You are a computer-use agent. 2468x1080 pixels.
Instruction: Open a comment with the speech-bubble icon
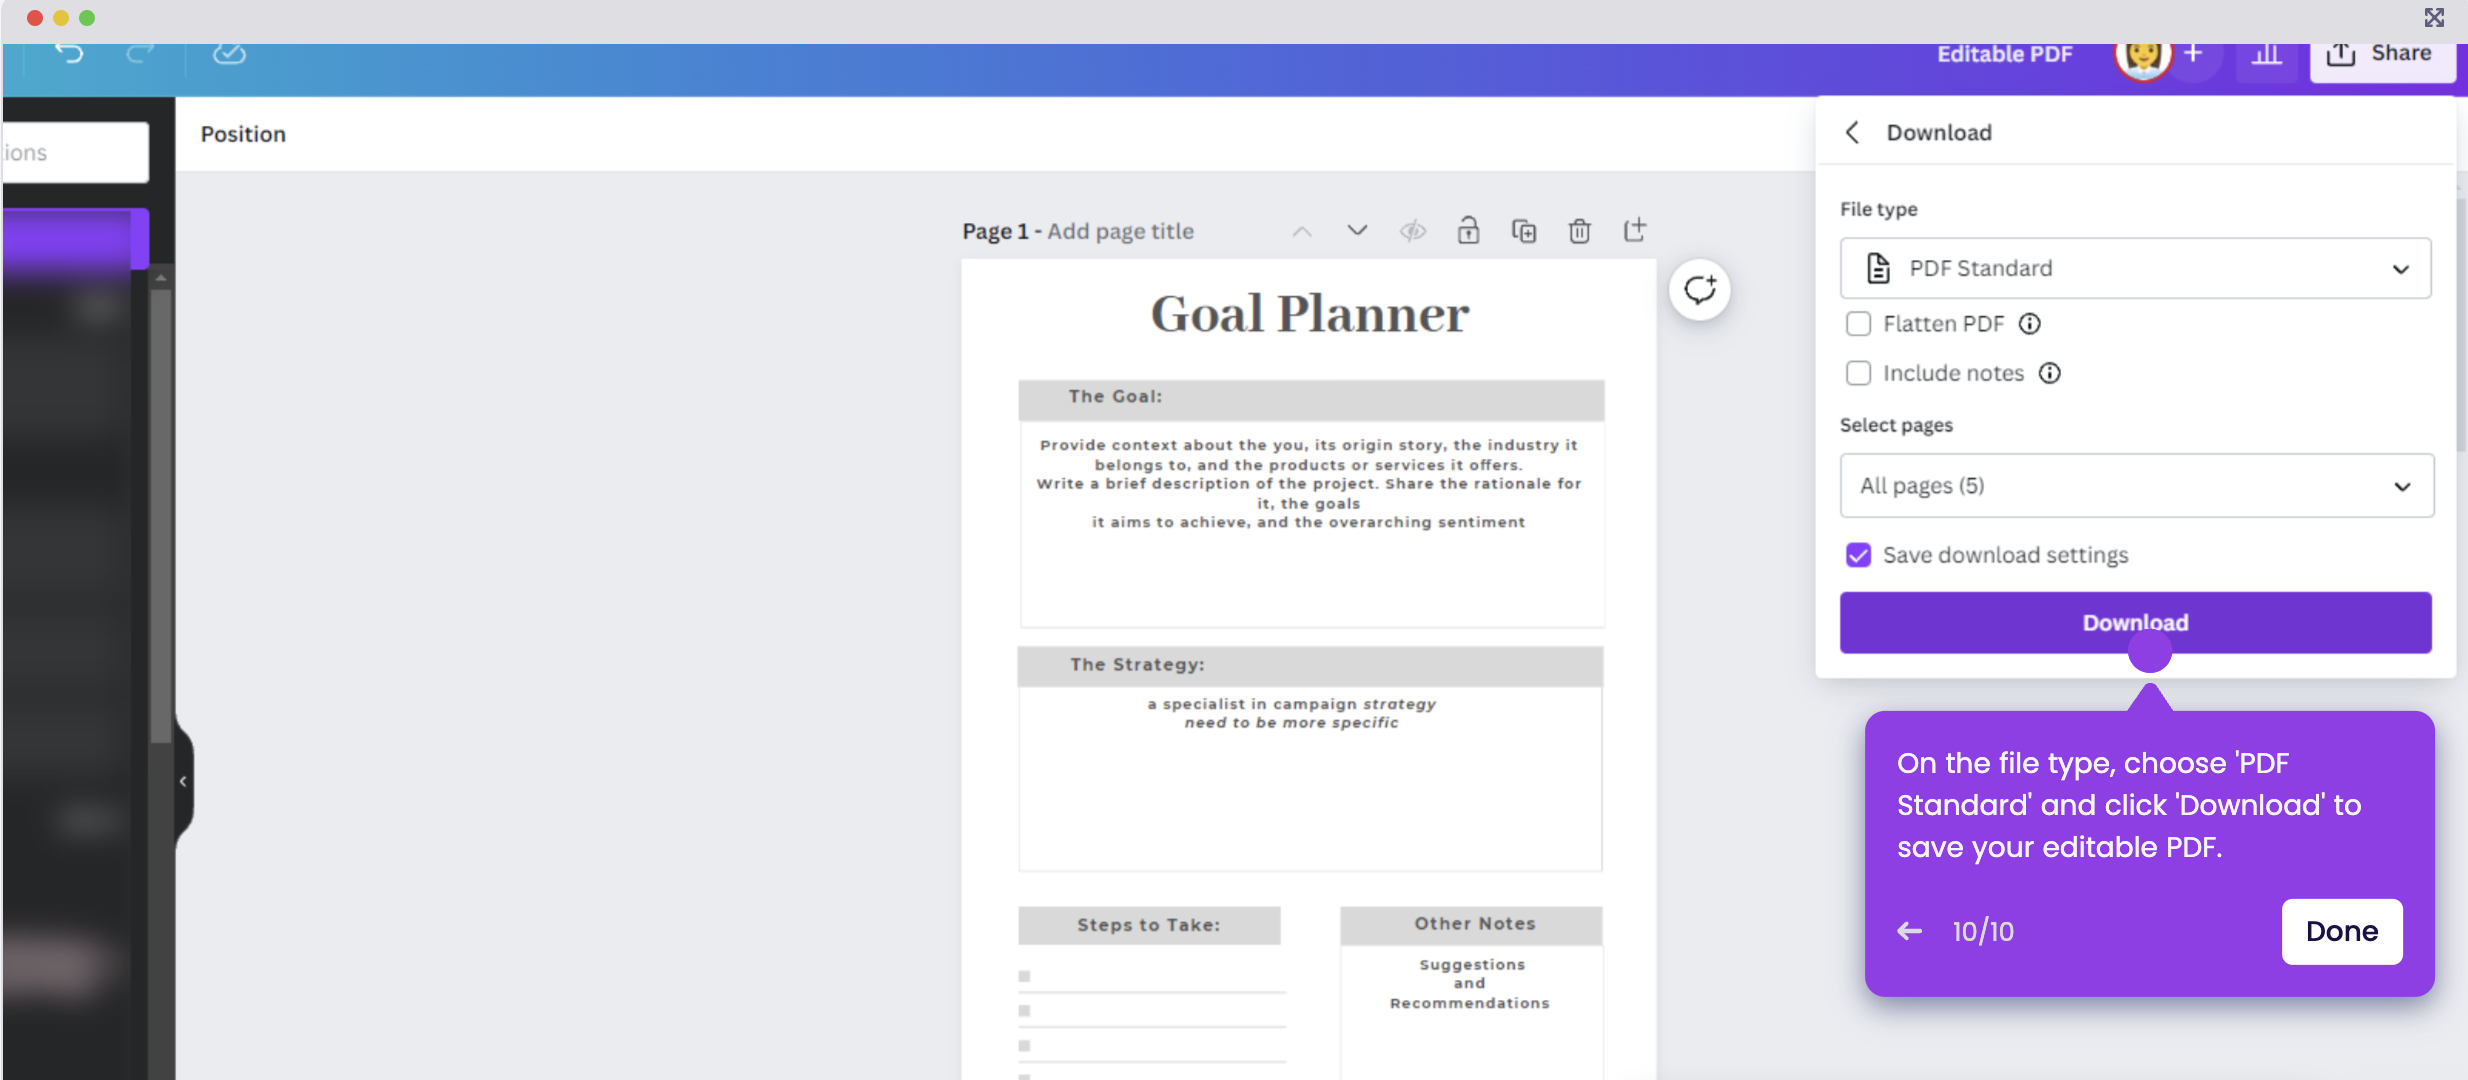1699,289
